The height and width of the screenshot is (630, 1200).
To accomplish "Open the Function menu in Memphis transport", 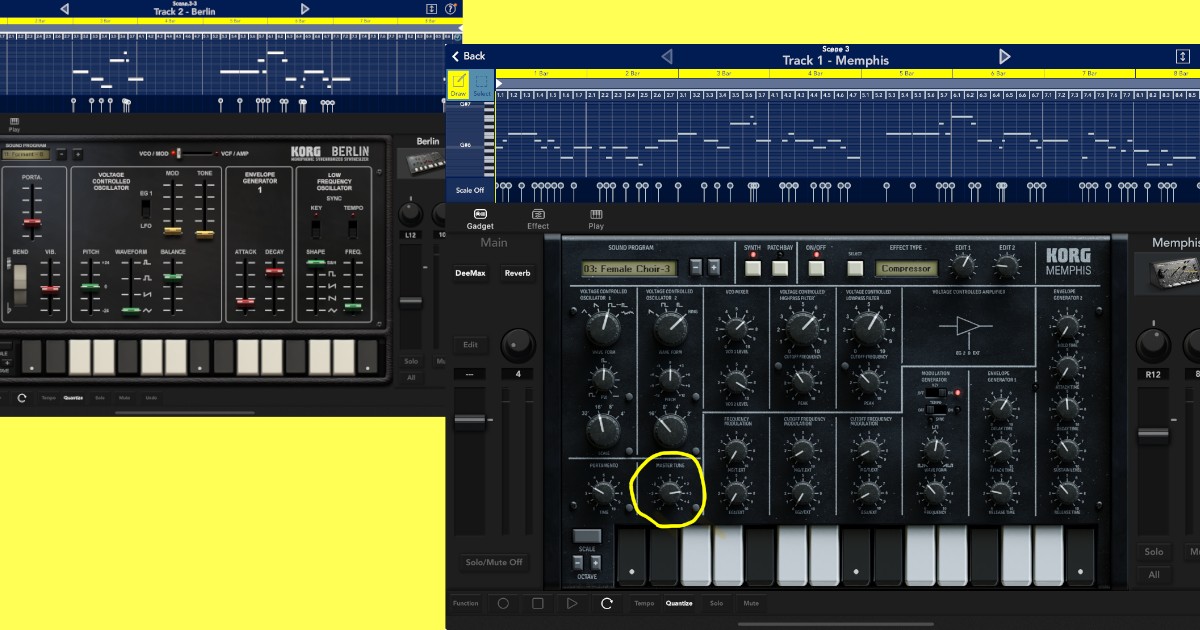I will click(x=465, y=603).
